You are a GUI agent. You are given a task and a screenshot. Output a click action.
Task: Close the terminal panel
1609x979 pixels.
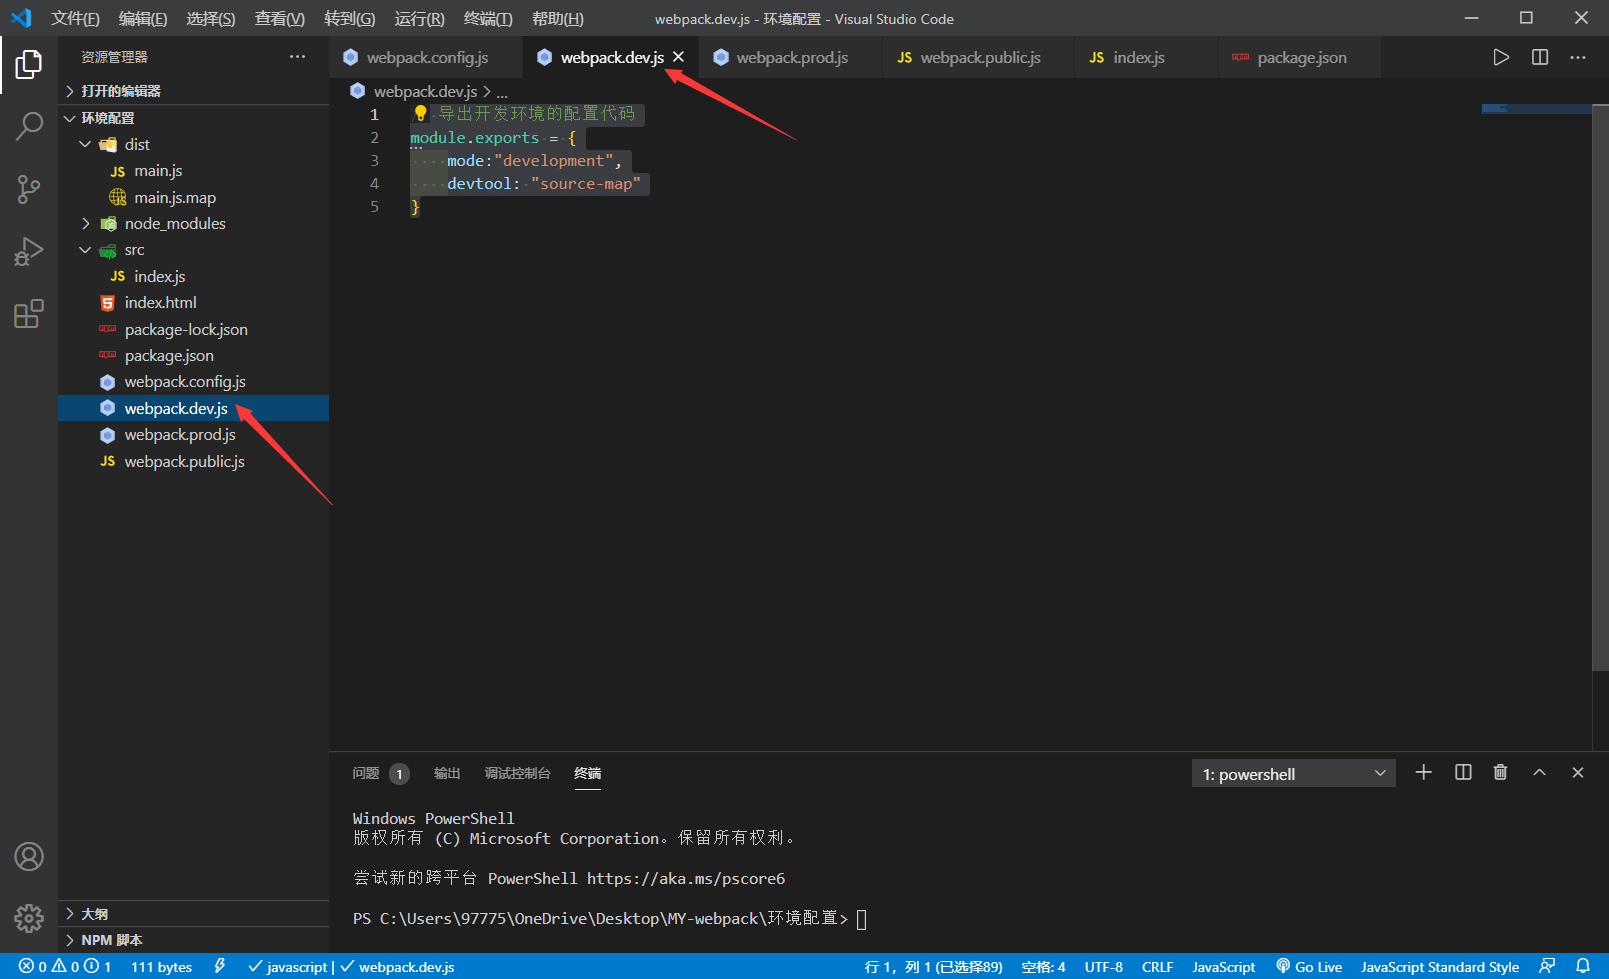pos(1578,773)
